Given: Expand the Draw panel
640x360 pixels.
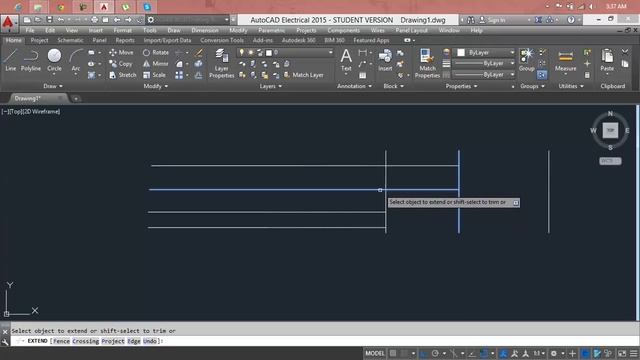Looking at the screenshot, I should (53, 86).
